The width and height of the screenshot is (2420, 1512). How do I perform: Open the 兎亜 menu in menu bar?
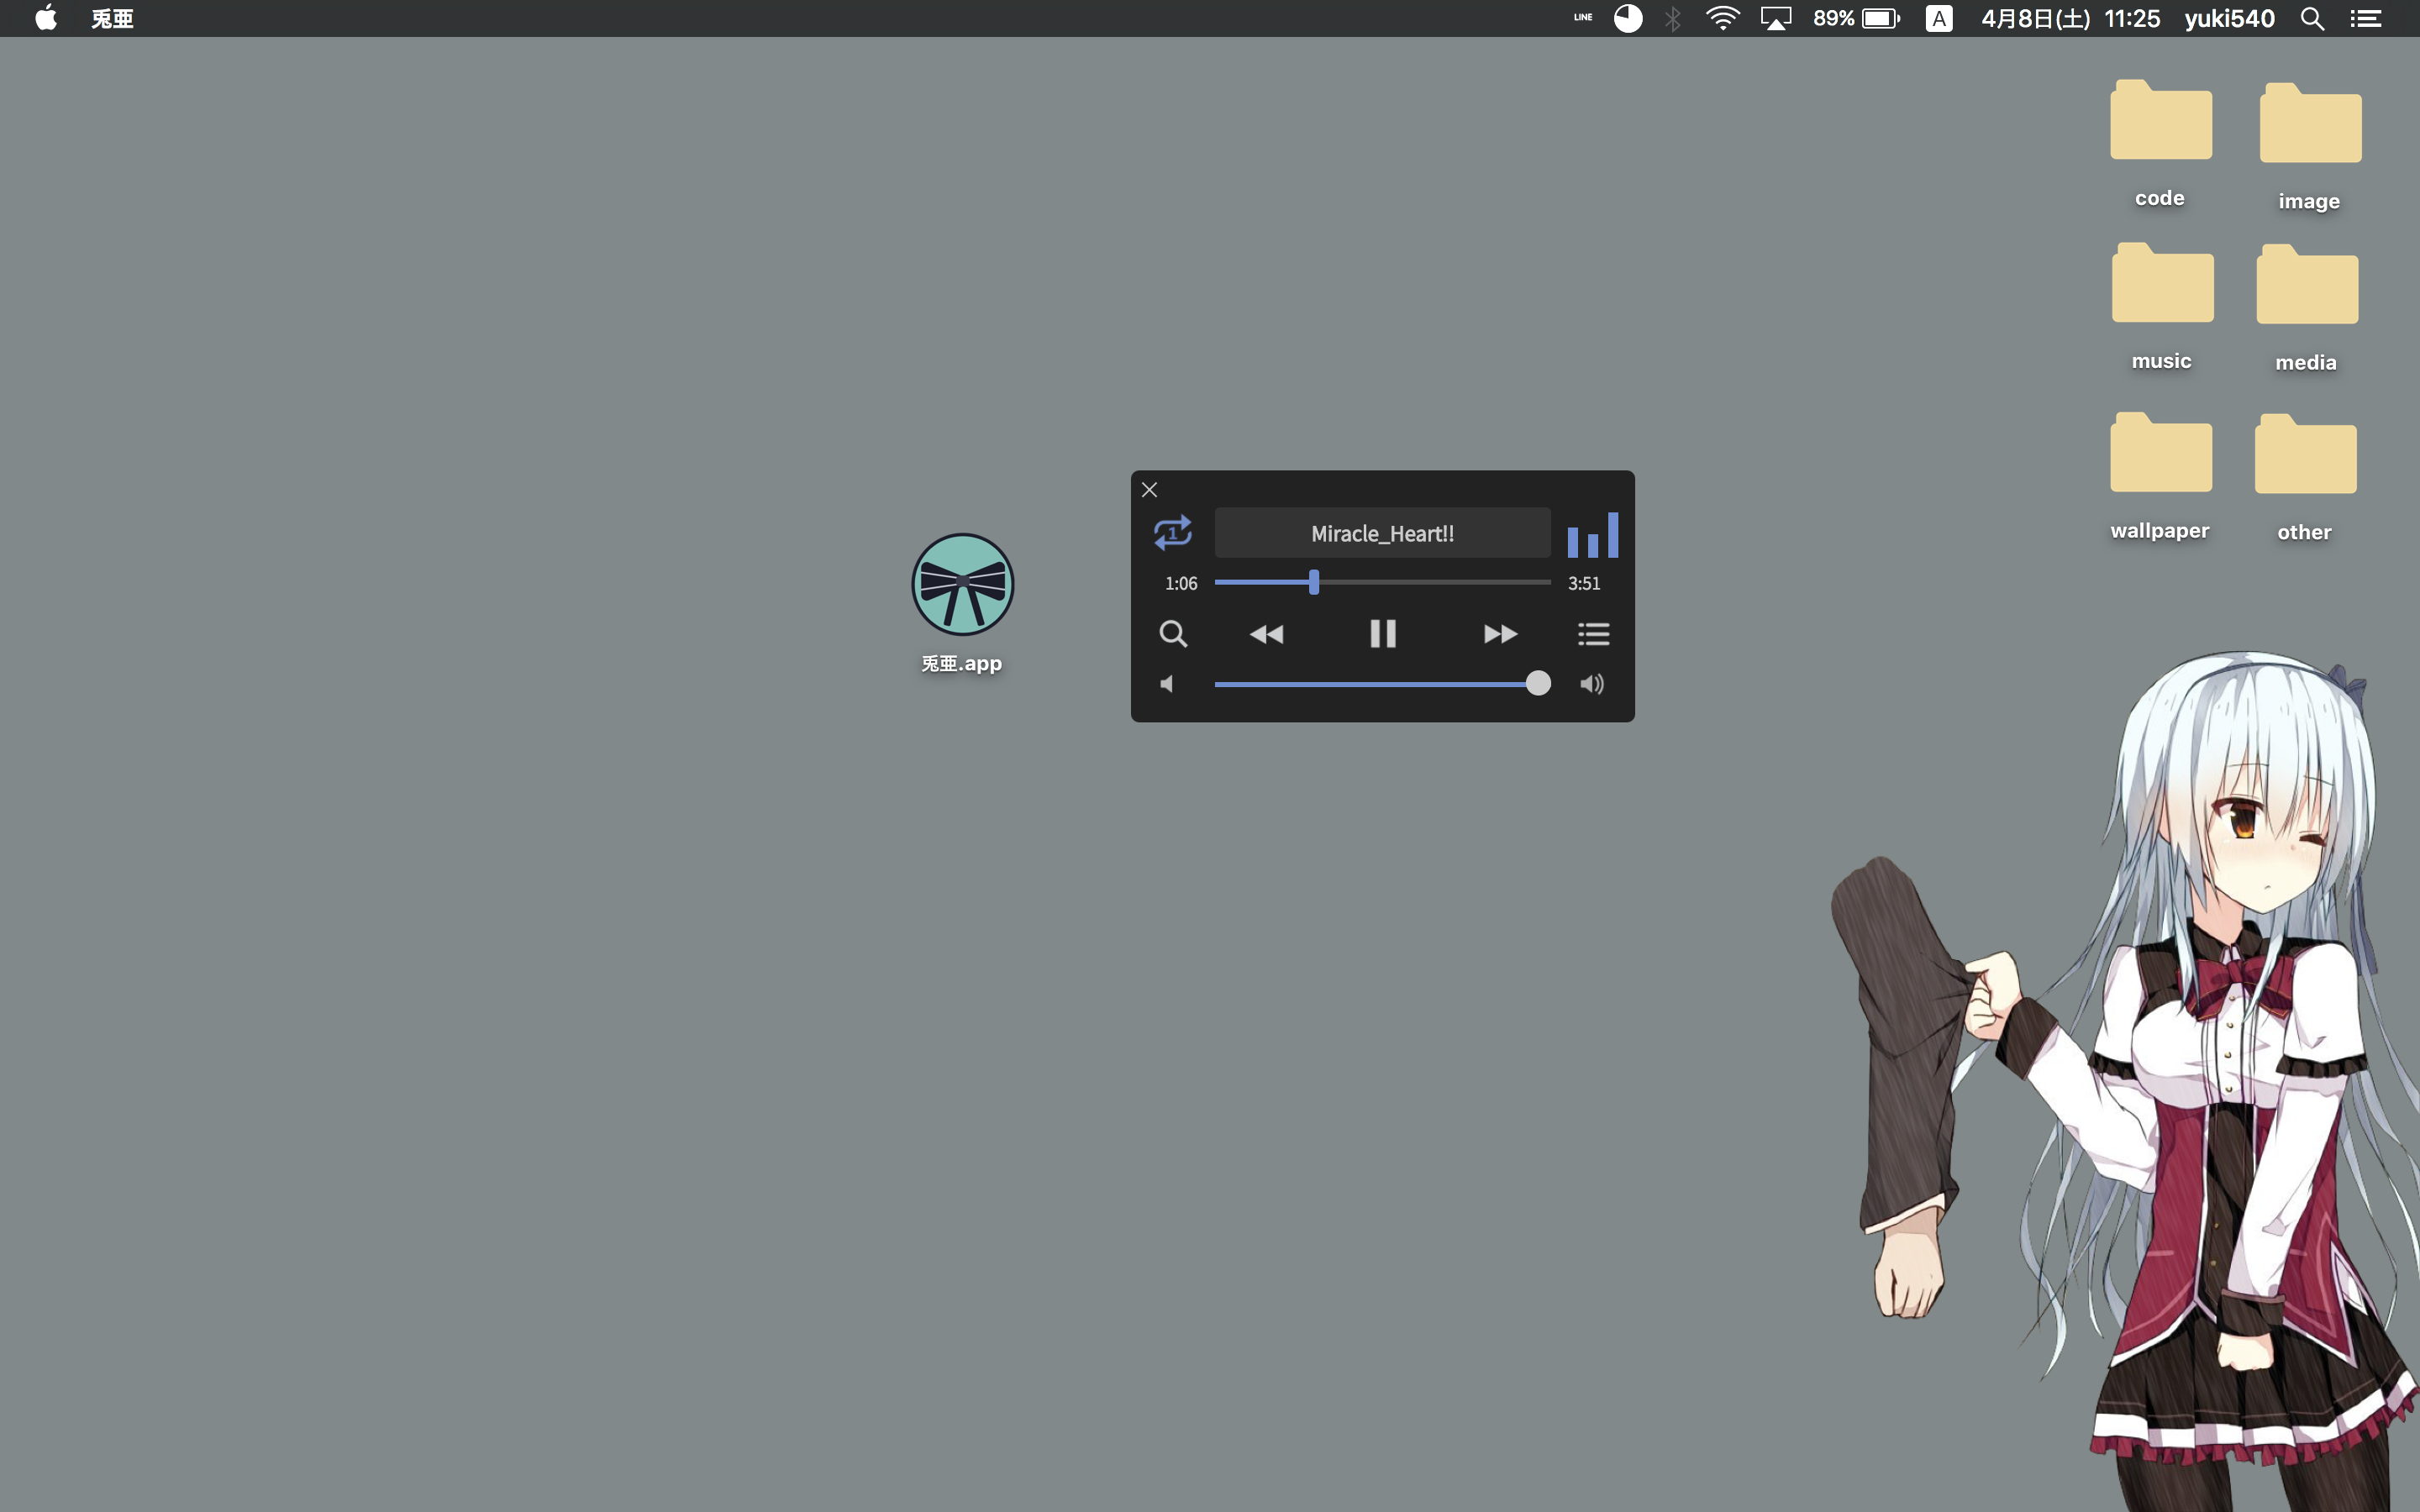[112, 19]
